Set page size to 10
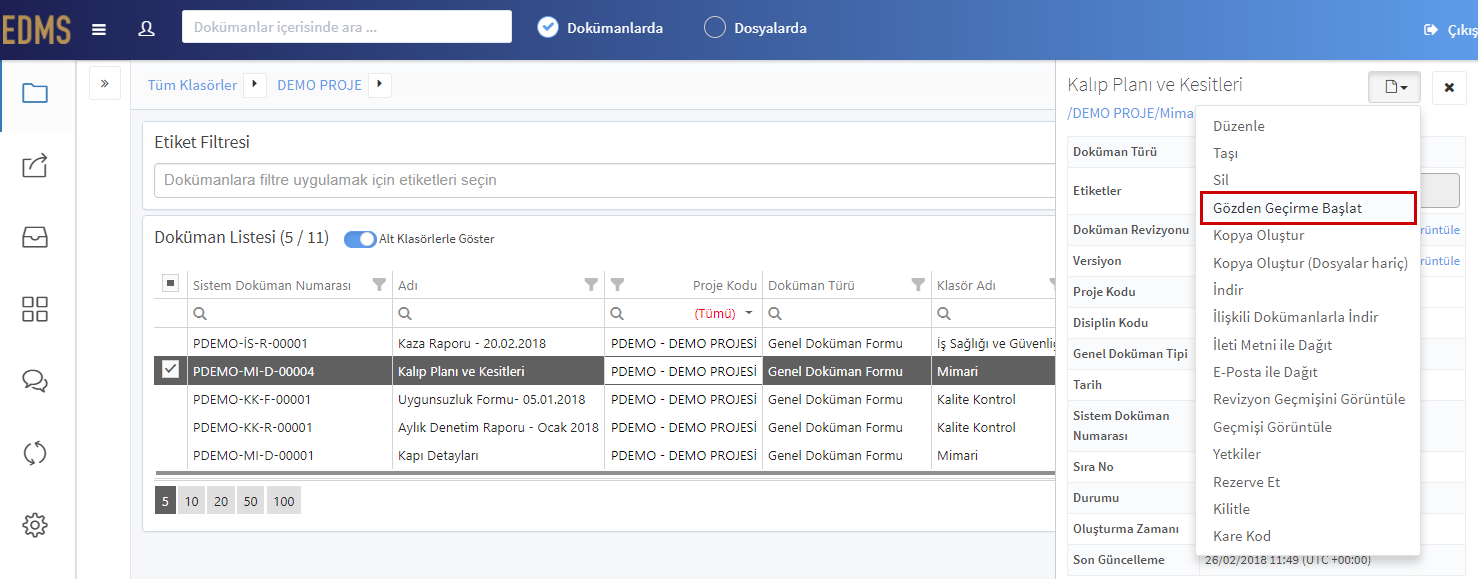The width and height of the screenshot is (1478, 579). click(x=191, y=501)
